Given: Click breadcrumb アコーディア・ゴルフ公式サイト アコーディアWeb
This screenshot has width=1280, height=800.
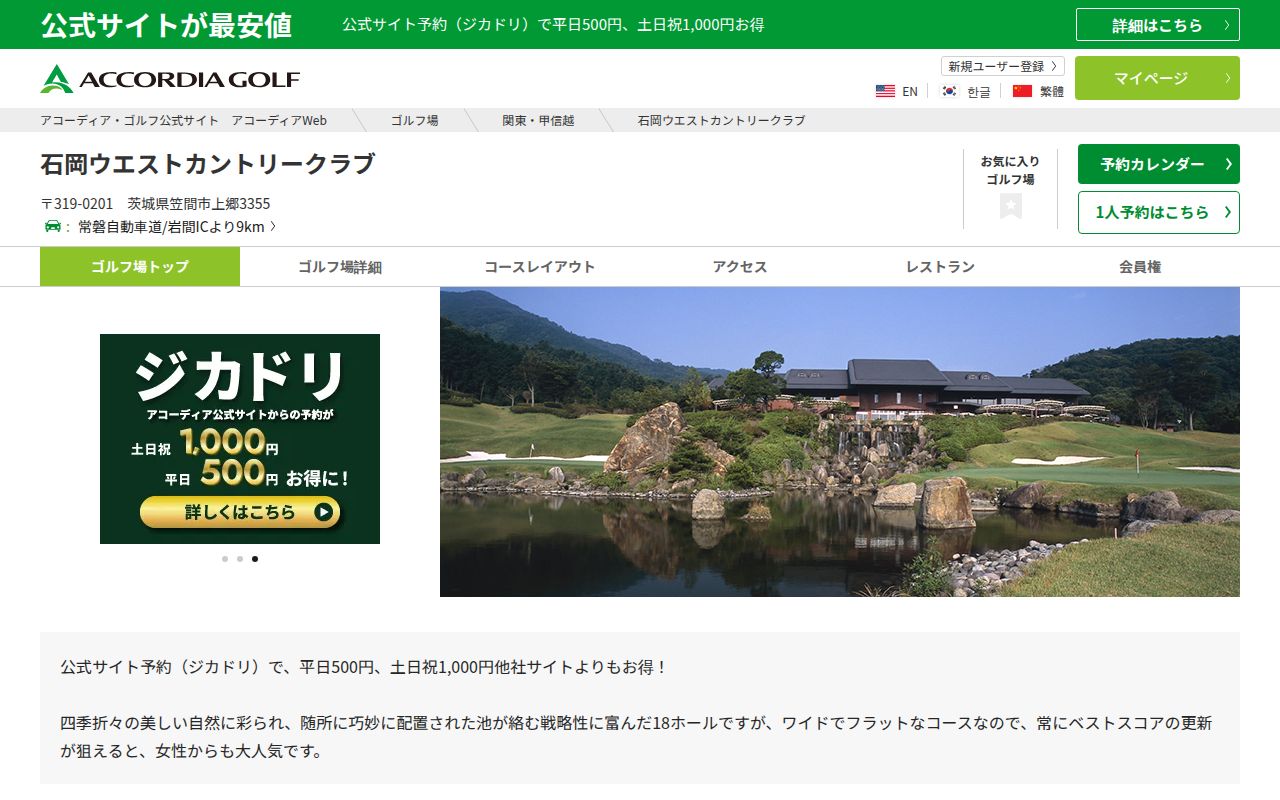Looking at the screenshot, I should [x=184, y=120].
